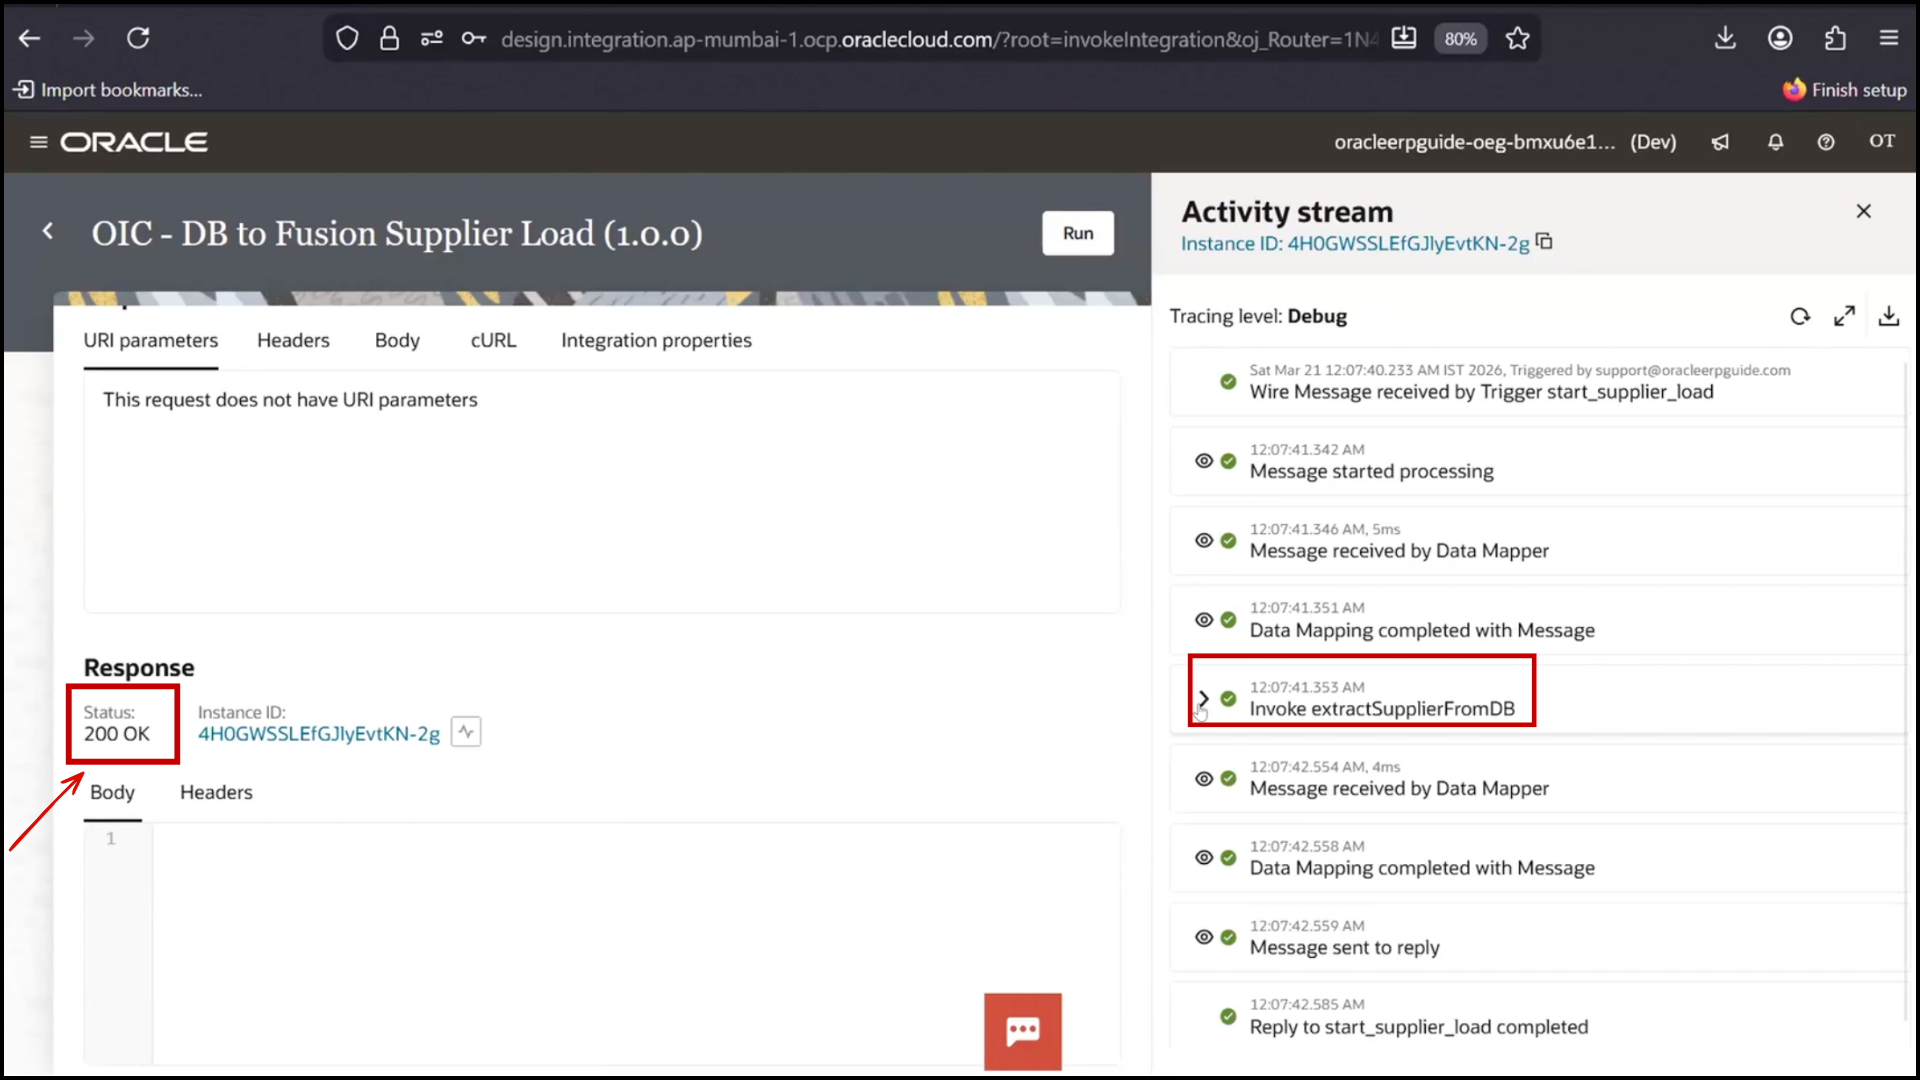The width and height of the screenshot is (1920, 1080).
Task: Click the 80% zoom level badge
Action: 1460,39
